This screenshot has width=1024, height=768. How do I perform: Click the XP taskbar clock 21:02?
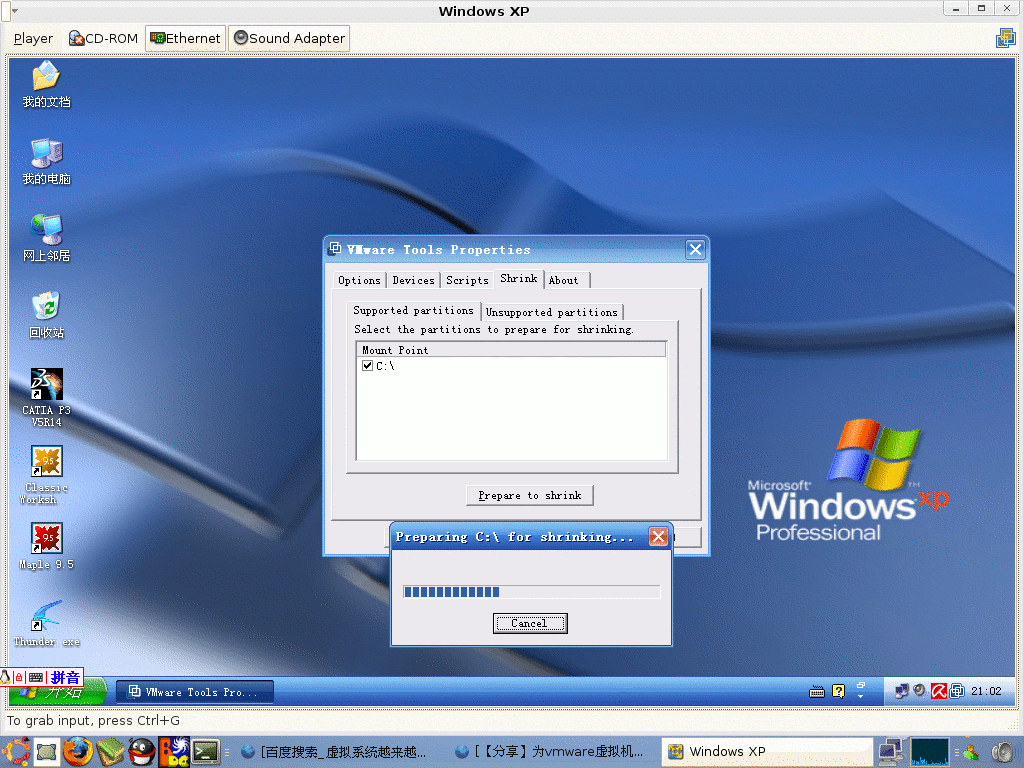point(986,691)
